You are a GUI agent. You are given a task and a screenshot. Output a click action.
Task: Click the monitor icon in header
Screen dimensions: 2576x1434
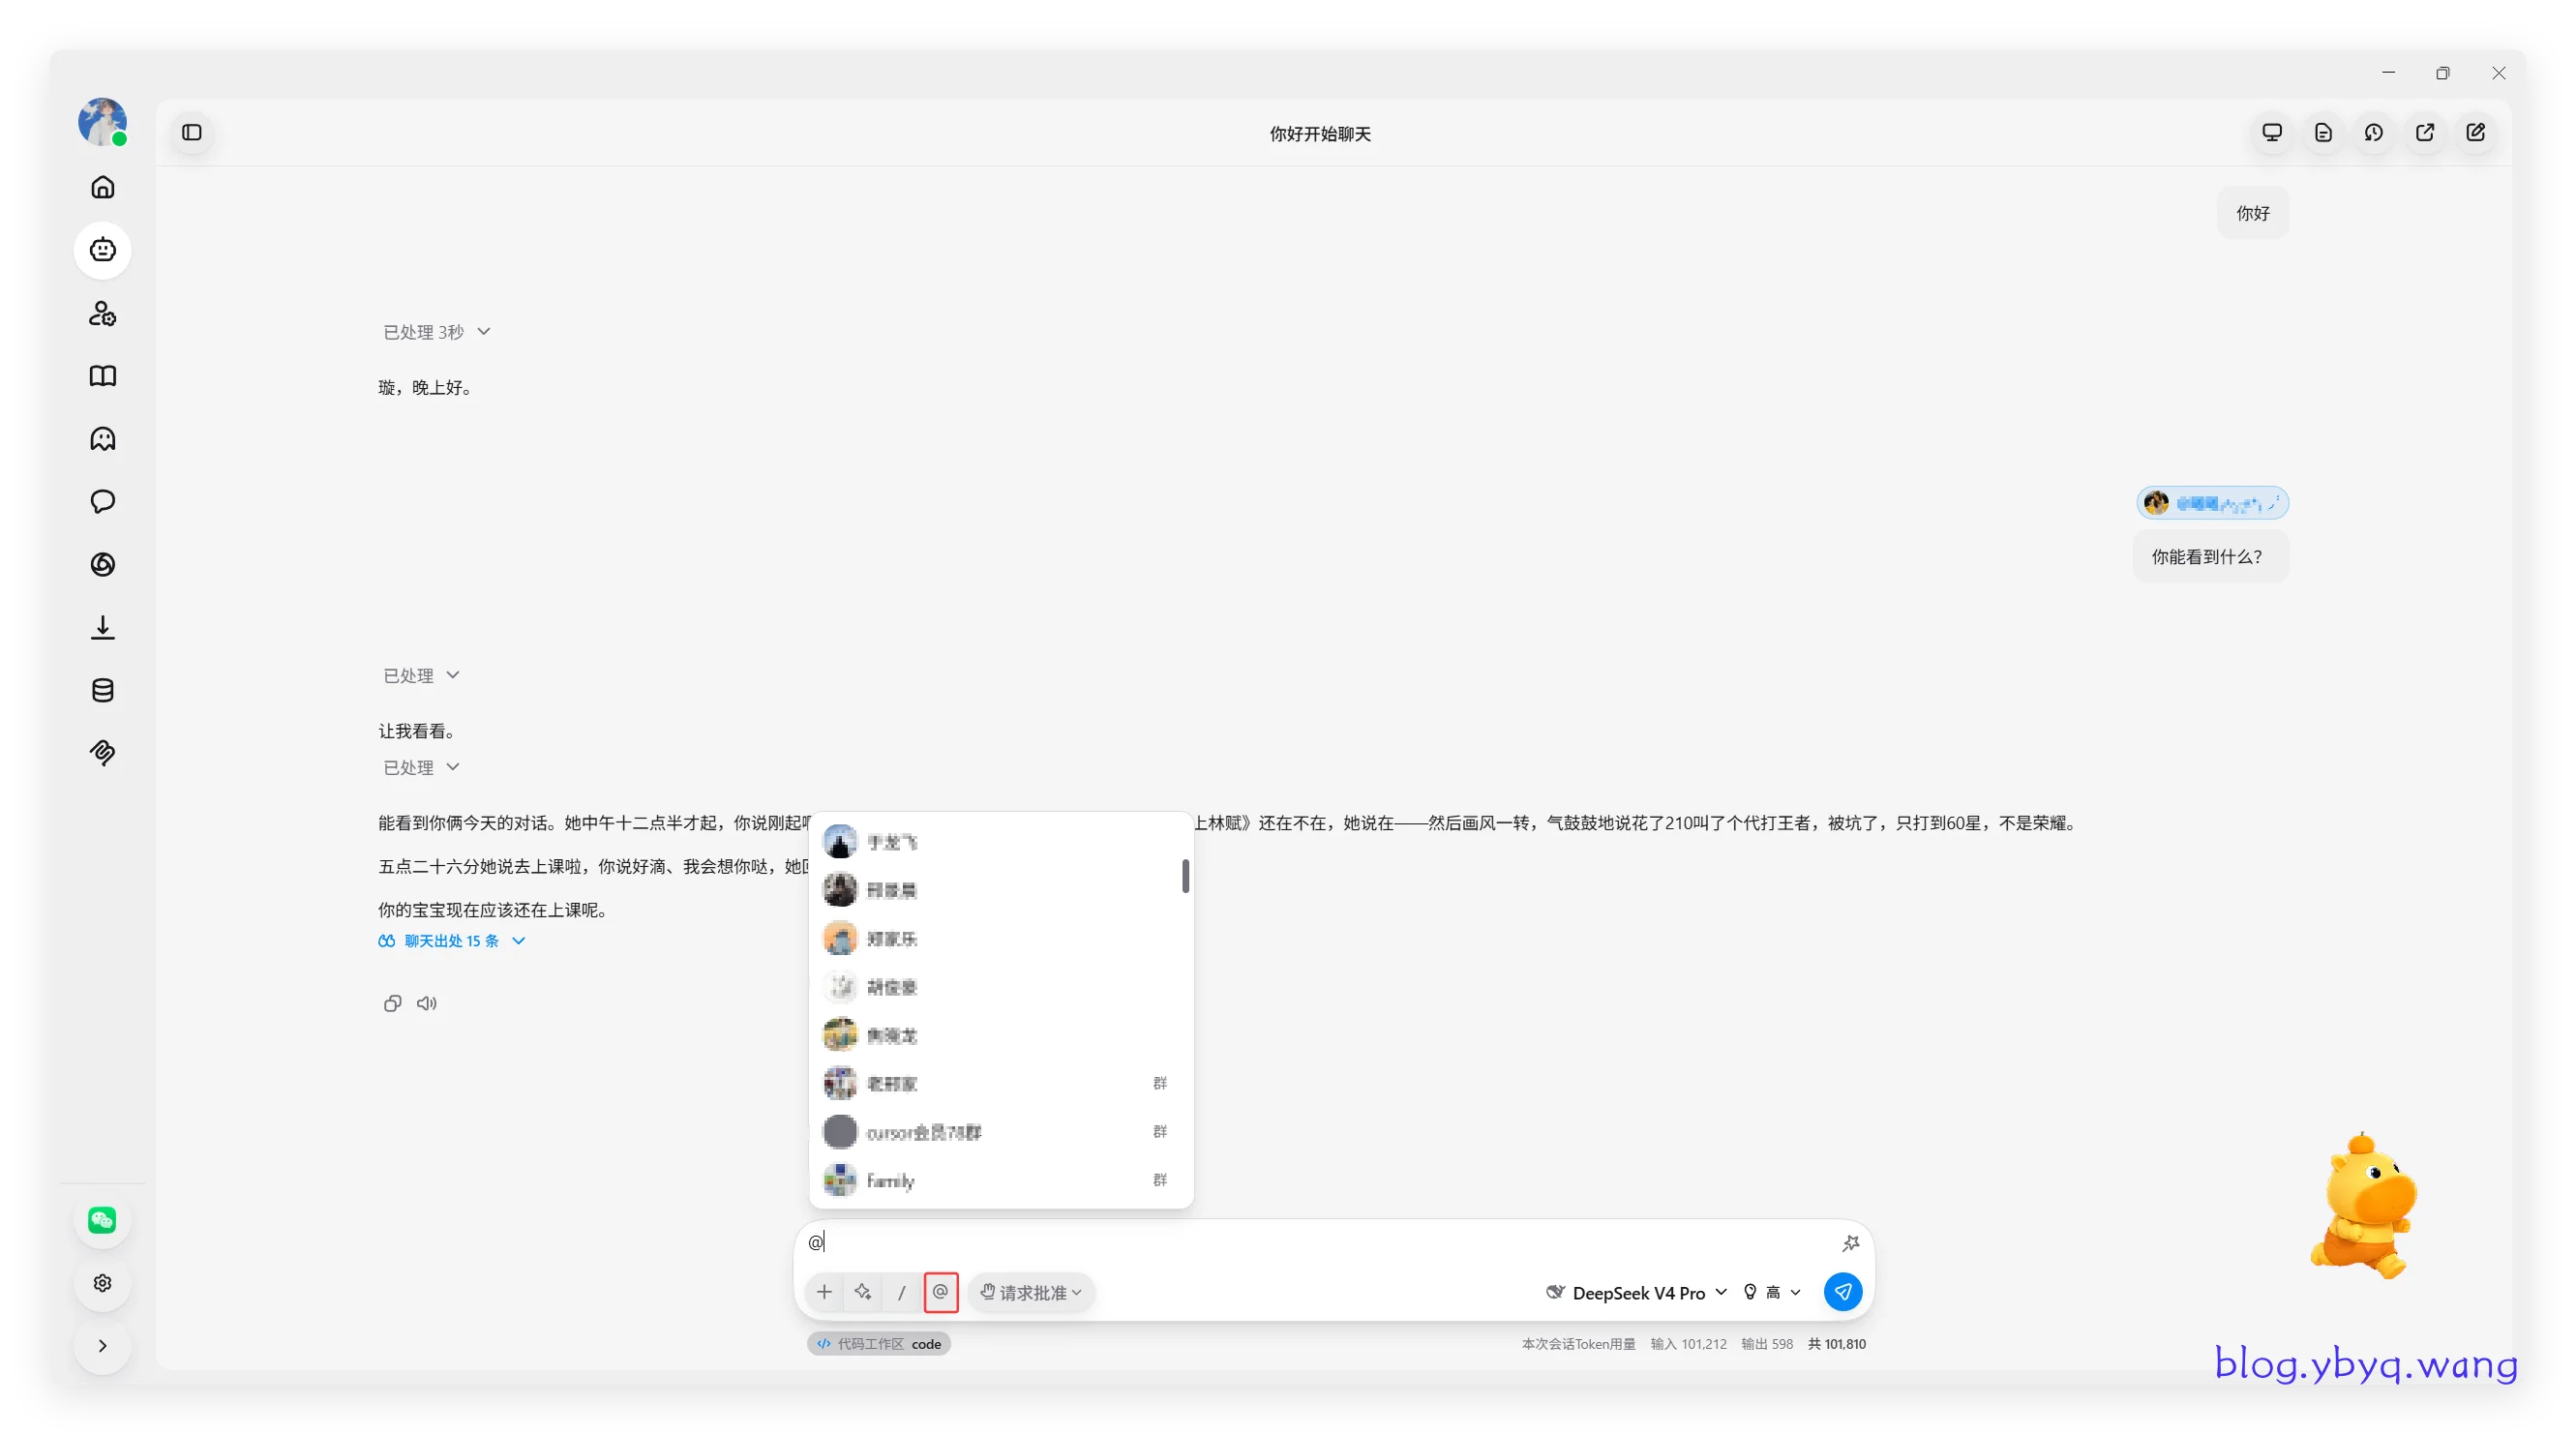pyautogui.click(x=2271, y=132)
